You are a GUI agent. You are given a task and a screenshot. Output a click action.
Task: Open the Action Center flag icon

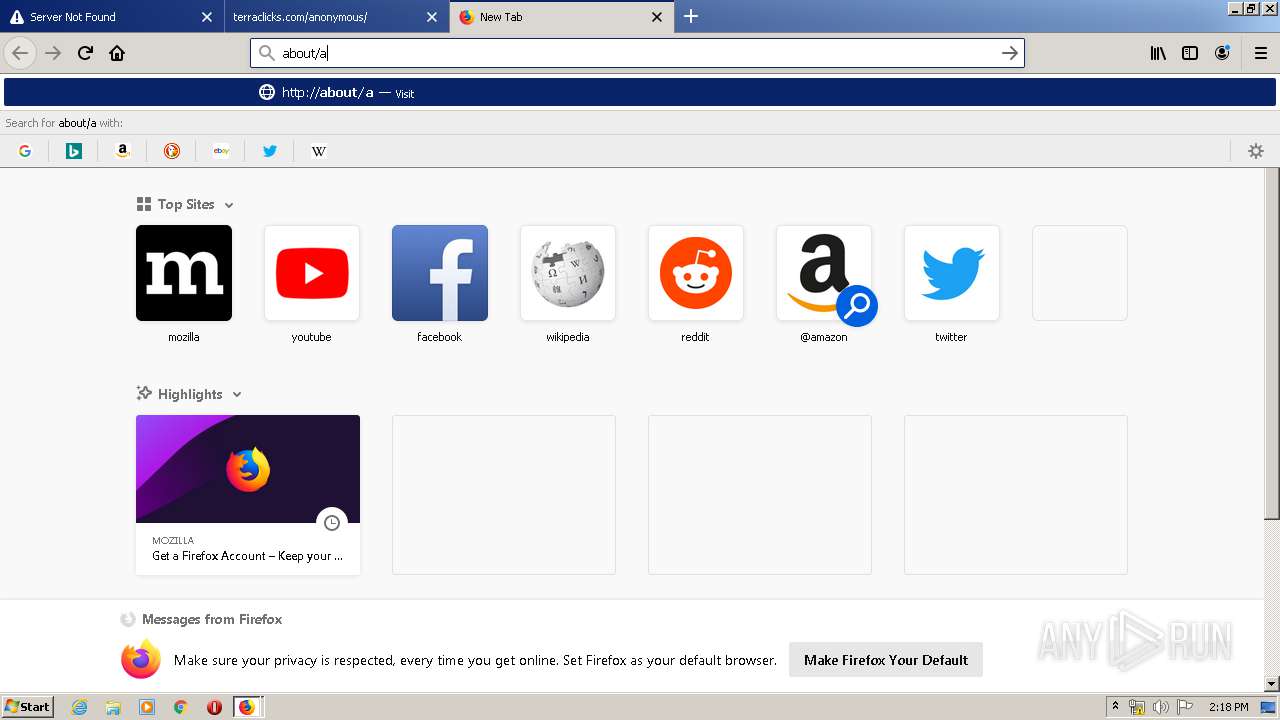click(x=1184, y=707)
